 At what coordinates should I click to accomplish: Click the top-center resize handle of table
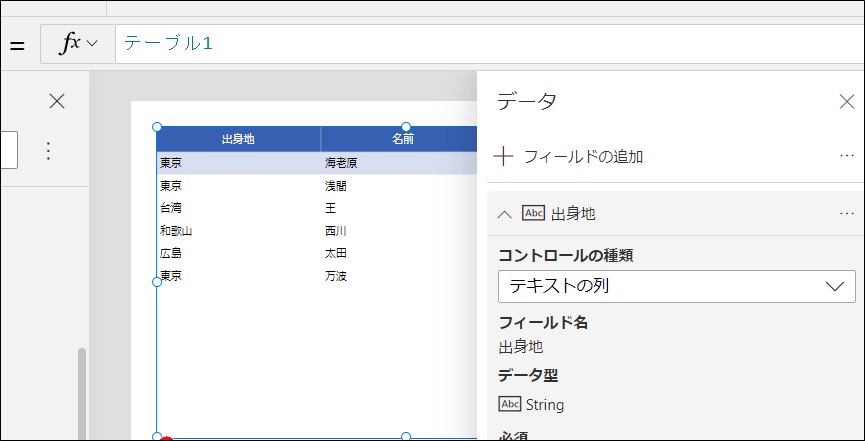click(x=406, y=127)
